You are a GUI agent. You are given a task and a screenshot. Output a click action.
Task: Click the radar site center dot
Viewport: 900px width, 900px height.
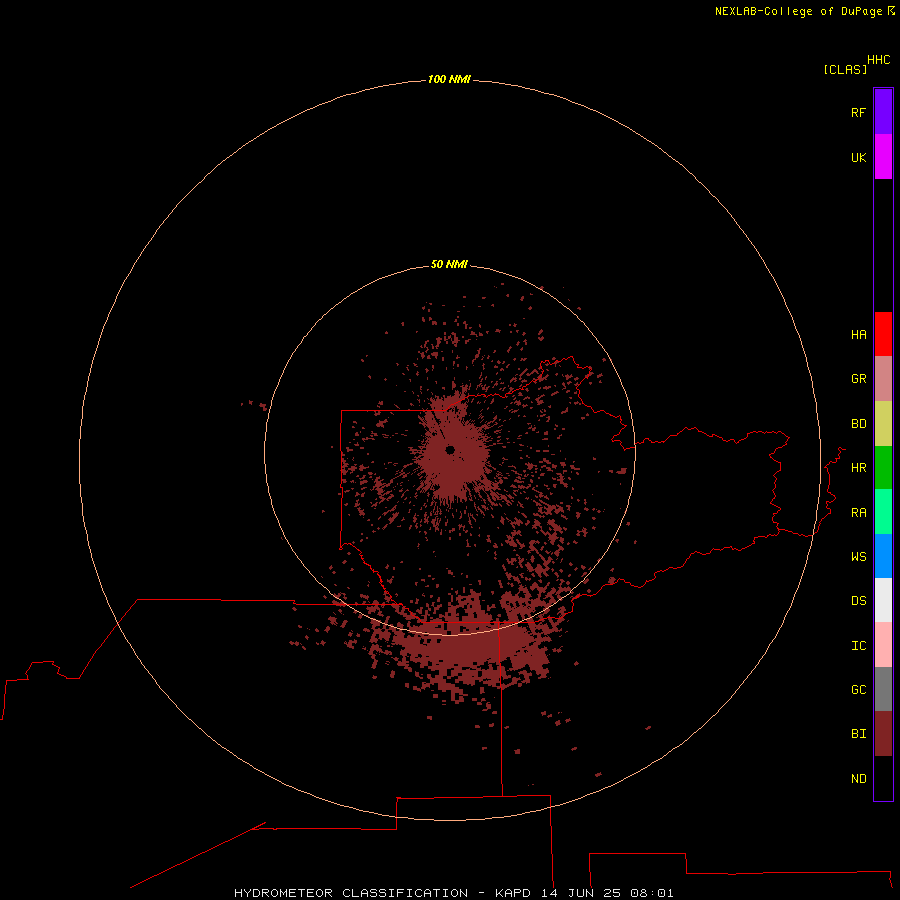[450, 450]
